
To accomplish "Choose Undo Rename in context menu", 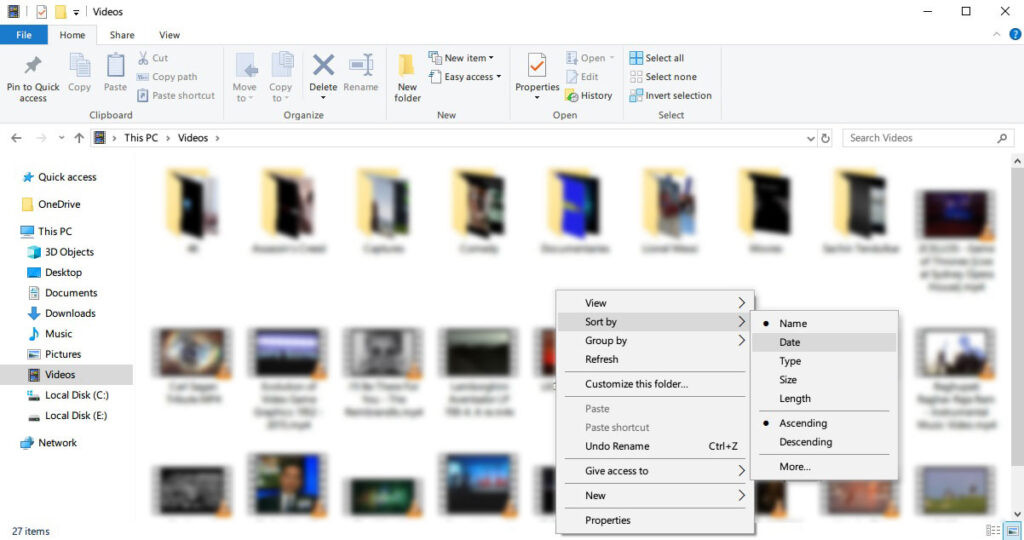I will (655, 446).
